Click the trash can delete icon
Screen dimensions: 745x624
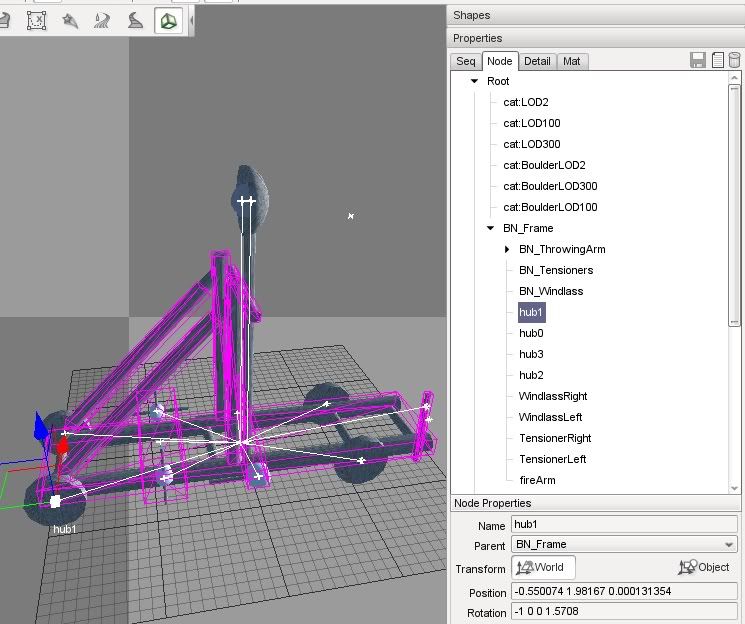pyautogui.click(x=735, y=61)
